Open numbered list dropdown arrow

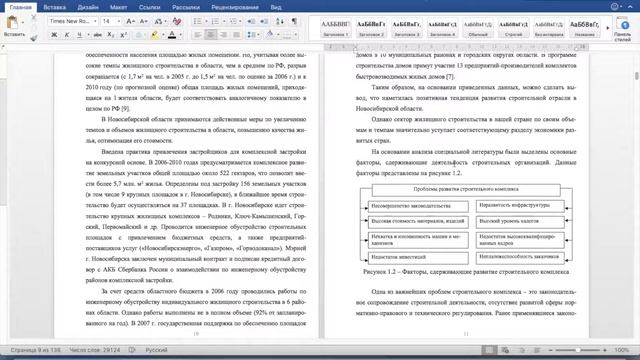[x=224, y=21]
